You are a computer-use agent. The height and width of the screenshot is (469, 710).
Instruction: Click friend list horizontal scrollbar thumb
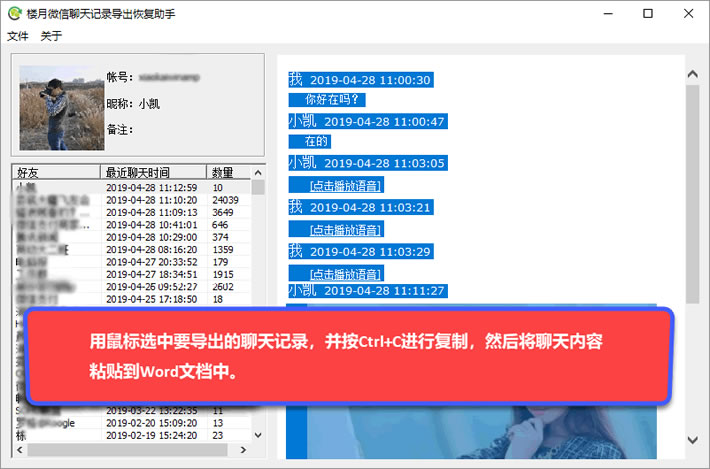click(127, 450)
